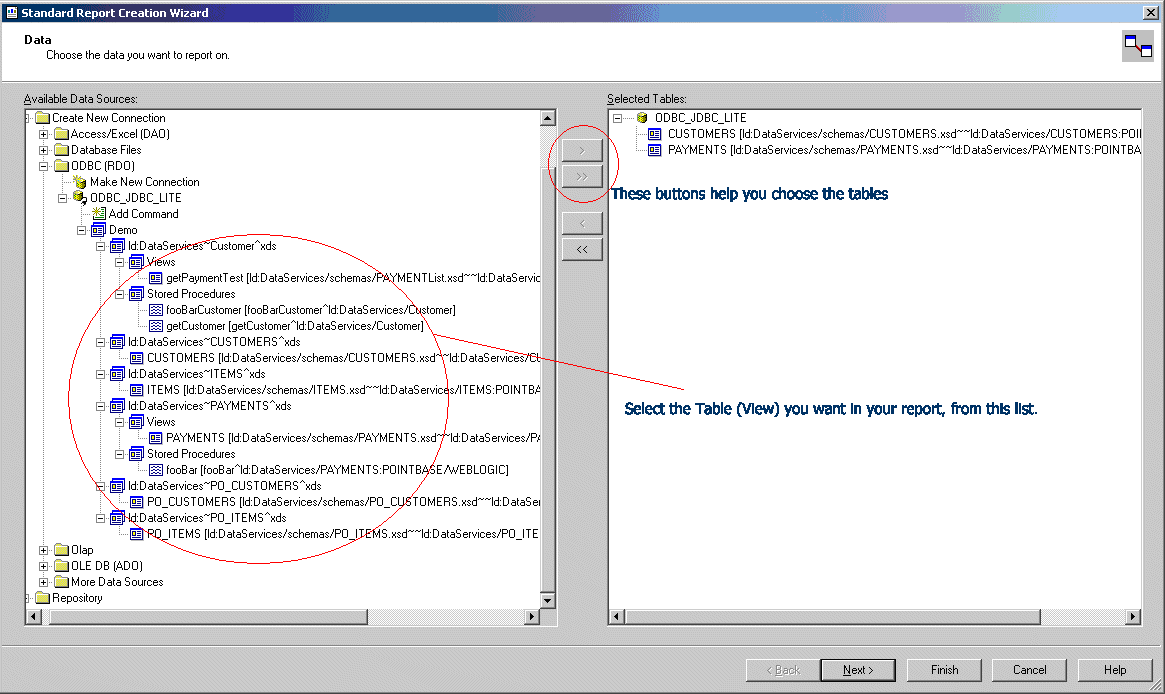Viewport: 1165px width, 694px height.
Task: Click the getPaymentTest view icon
Action: coord(156,278)
